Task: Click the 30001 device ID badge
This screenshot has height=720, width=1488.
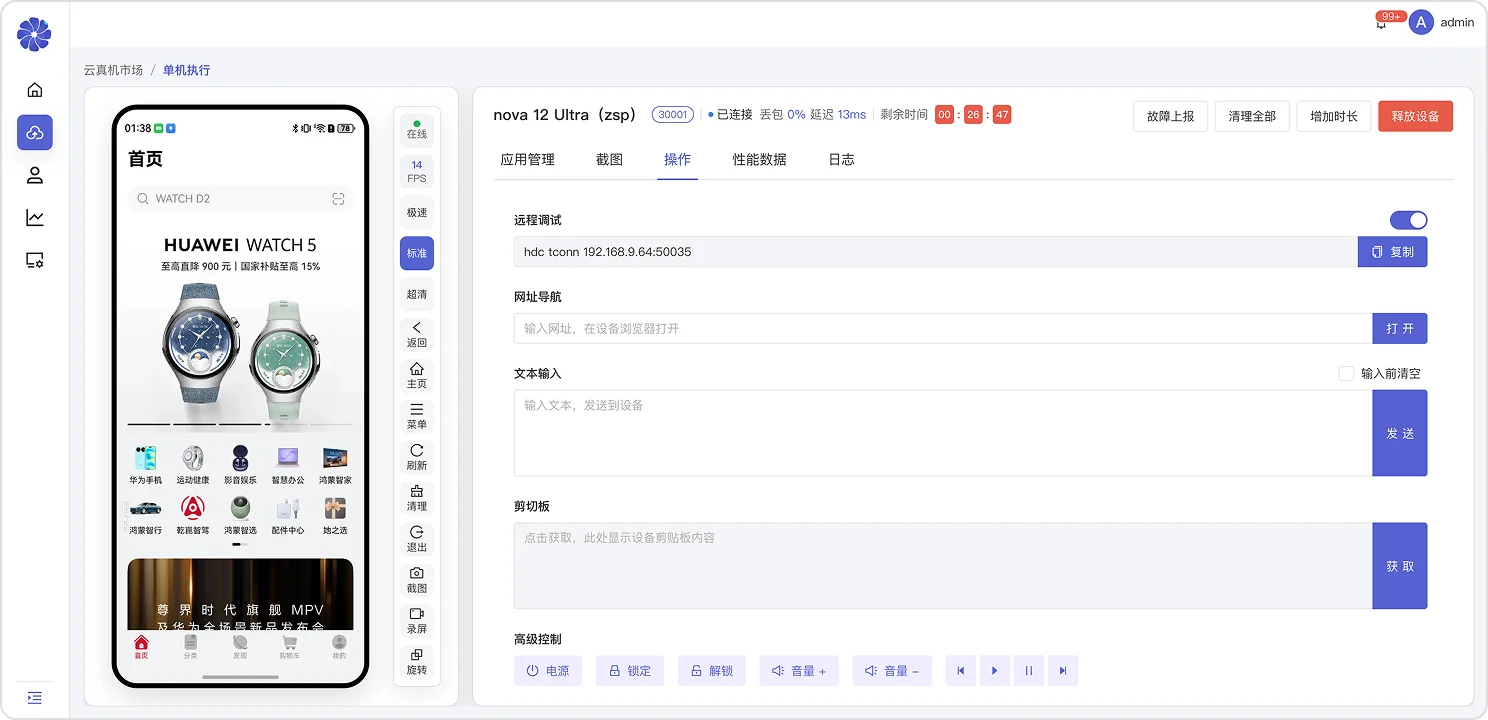Action: [x=673, y=114]
